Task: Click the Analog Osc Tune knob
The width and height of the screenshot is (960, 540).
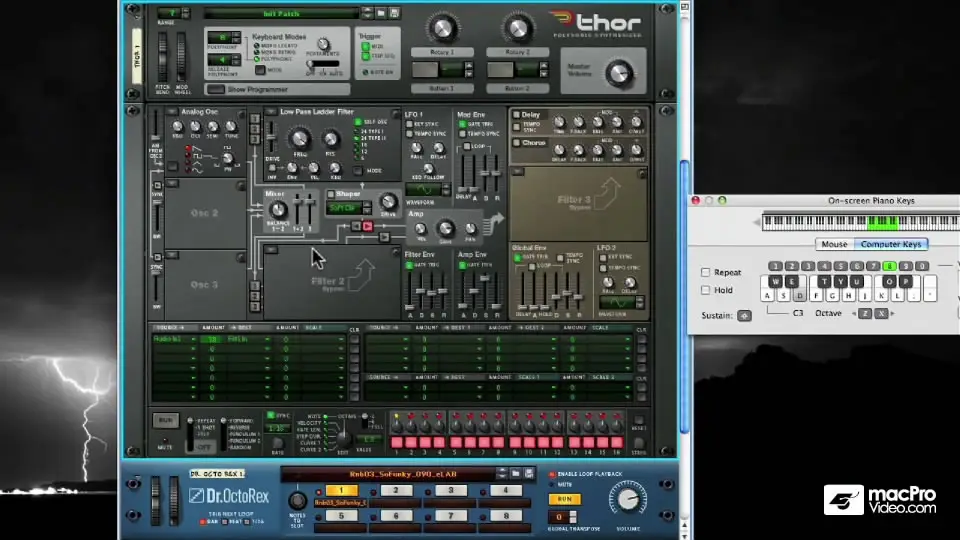Action: coord(231,127)
